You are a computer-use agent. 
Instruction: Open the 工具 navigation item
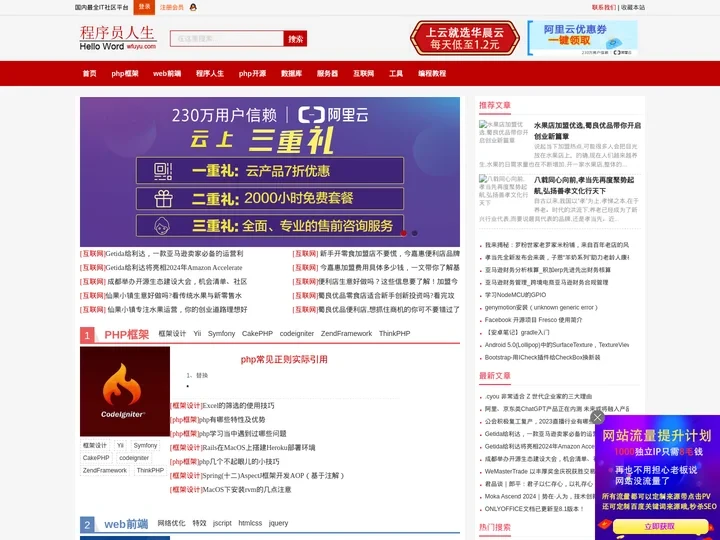tap(396, 73)
